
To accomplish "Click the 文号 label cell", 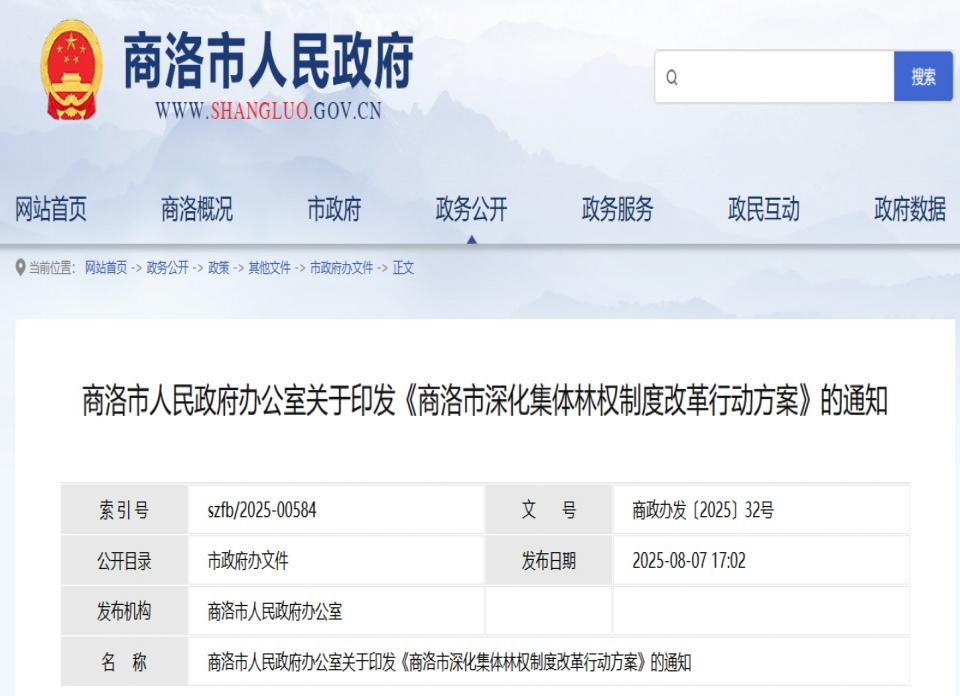I will pos(549,509).
